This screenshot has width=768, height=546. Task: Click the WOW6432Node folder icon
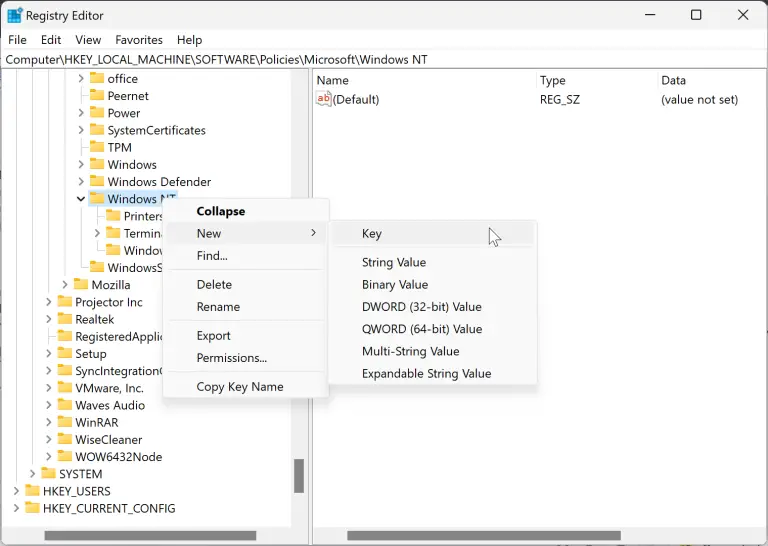65,456
